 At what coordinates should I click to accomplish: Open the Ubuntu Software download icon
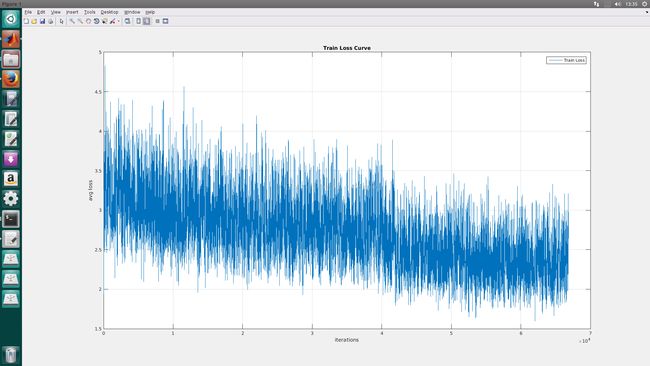pos(11,159)
